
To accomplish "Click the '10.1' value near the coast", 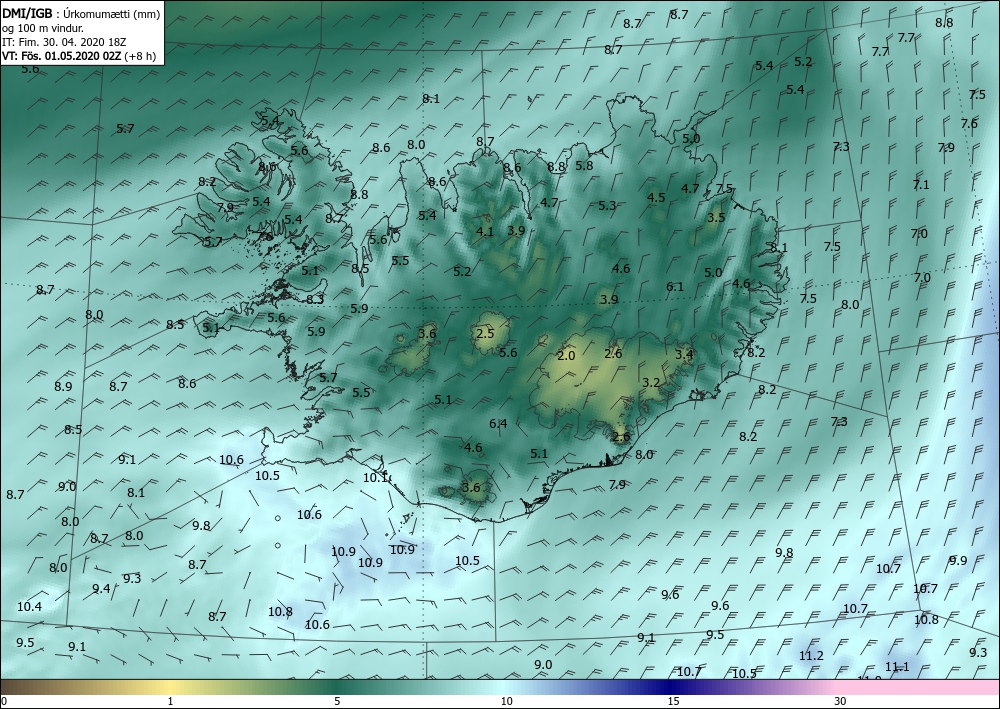I will tap(376, 478).
